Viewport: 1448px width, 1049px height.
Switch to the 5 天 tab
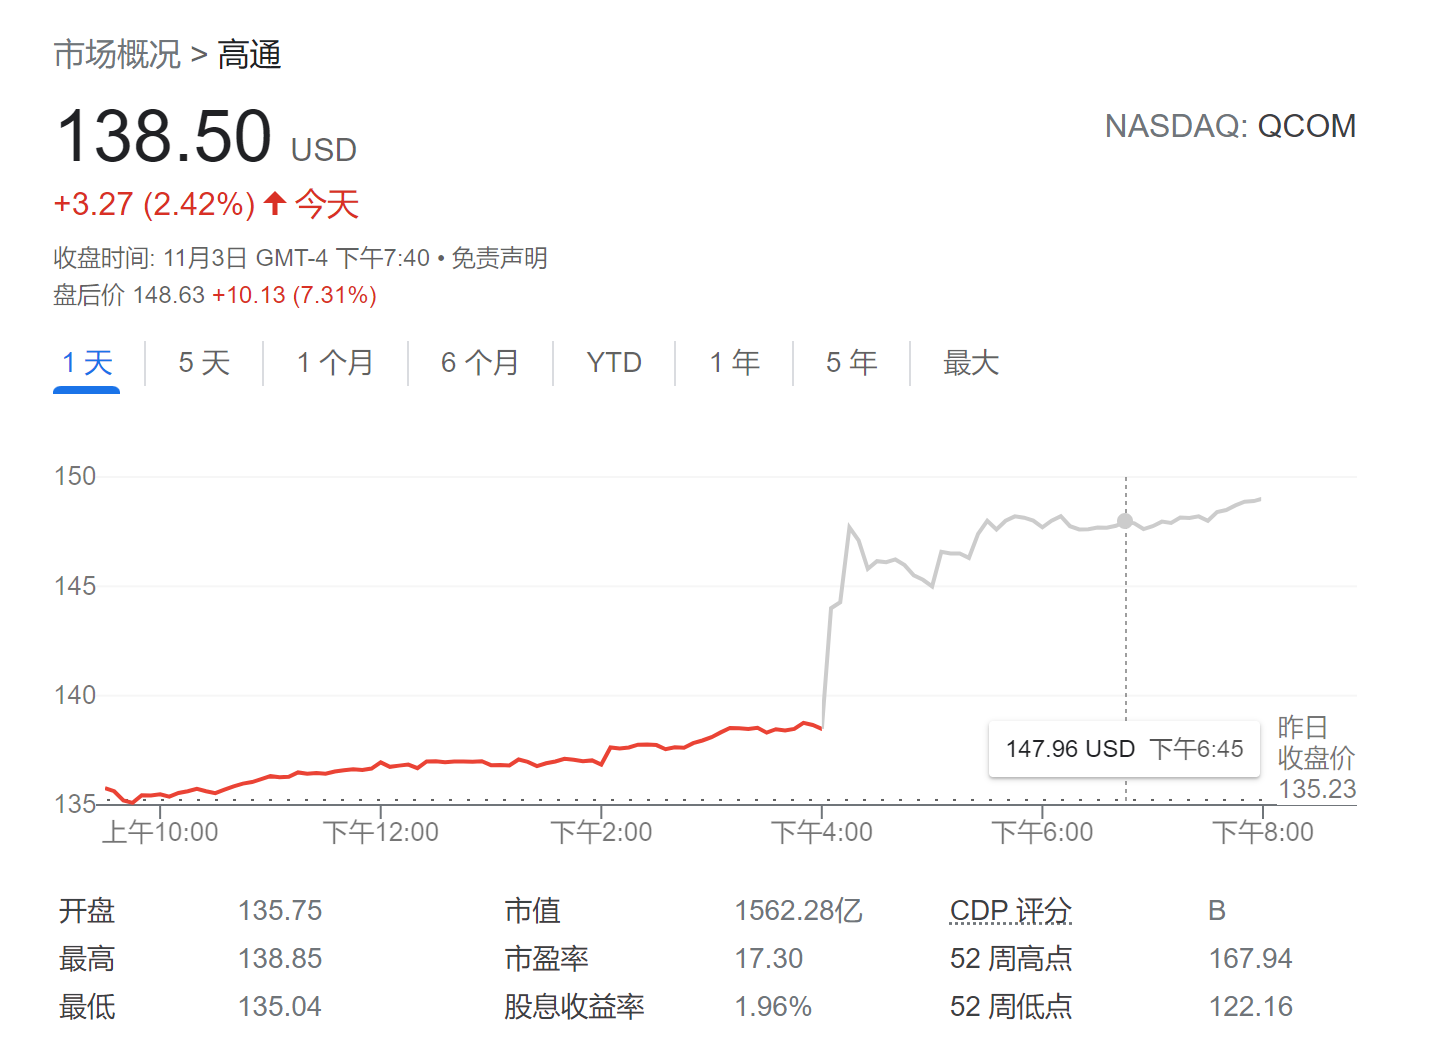pyautogui.click(x=204, y=362)
